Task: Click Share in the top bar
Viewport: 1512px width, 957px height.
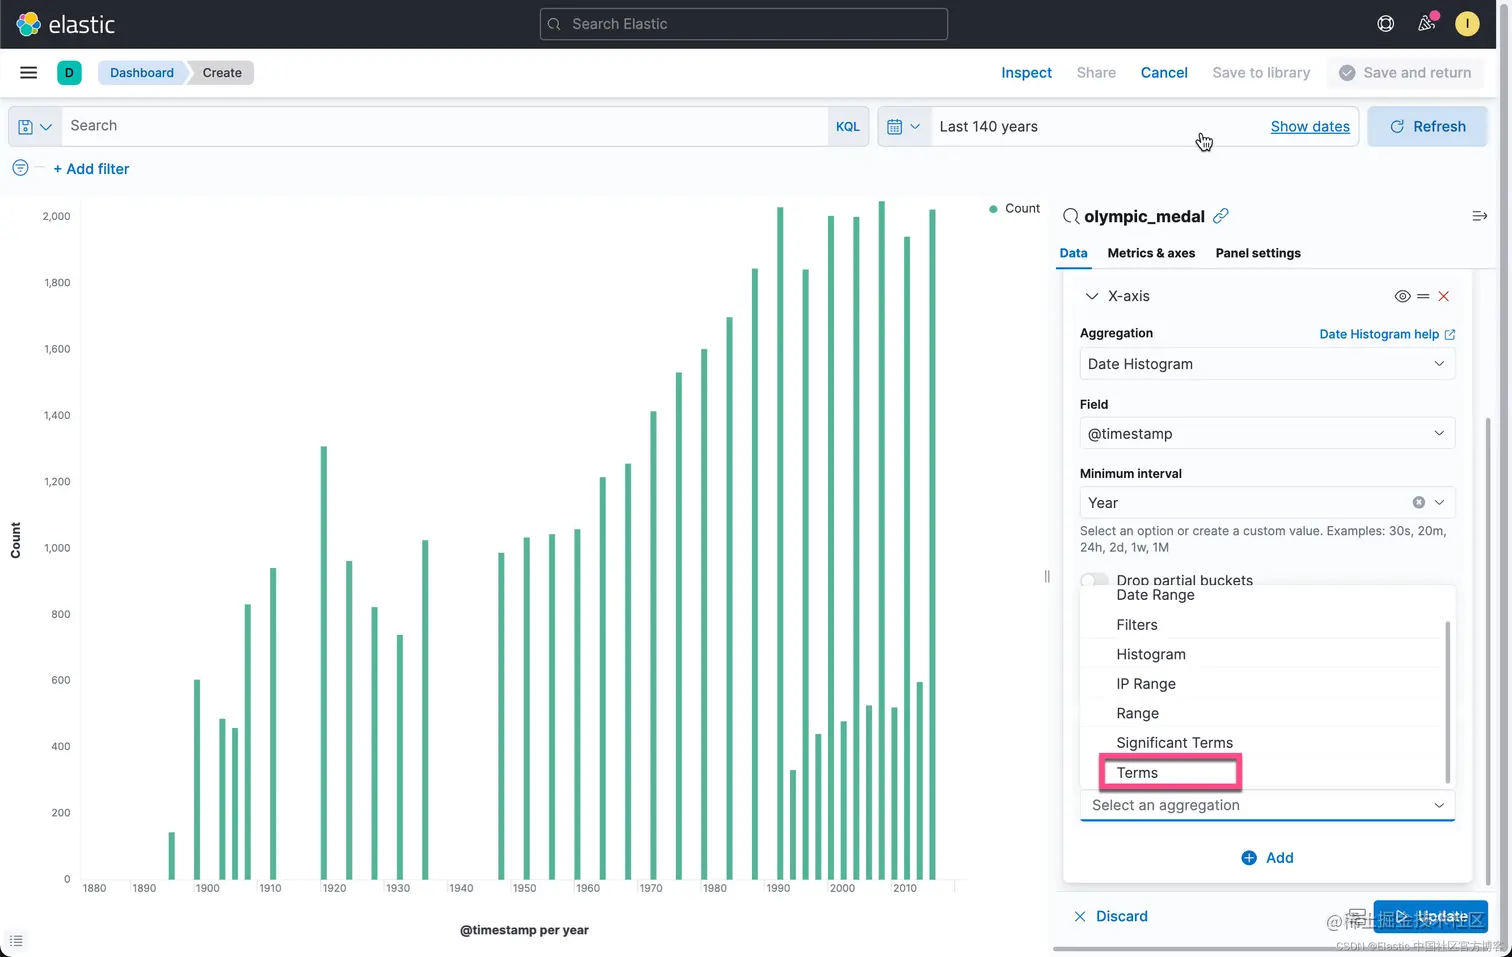Action: pos(1096,72)
